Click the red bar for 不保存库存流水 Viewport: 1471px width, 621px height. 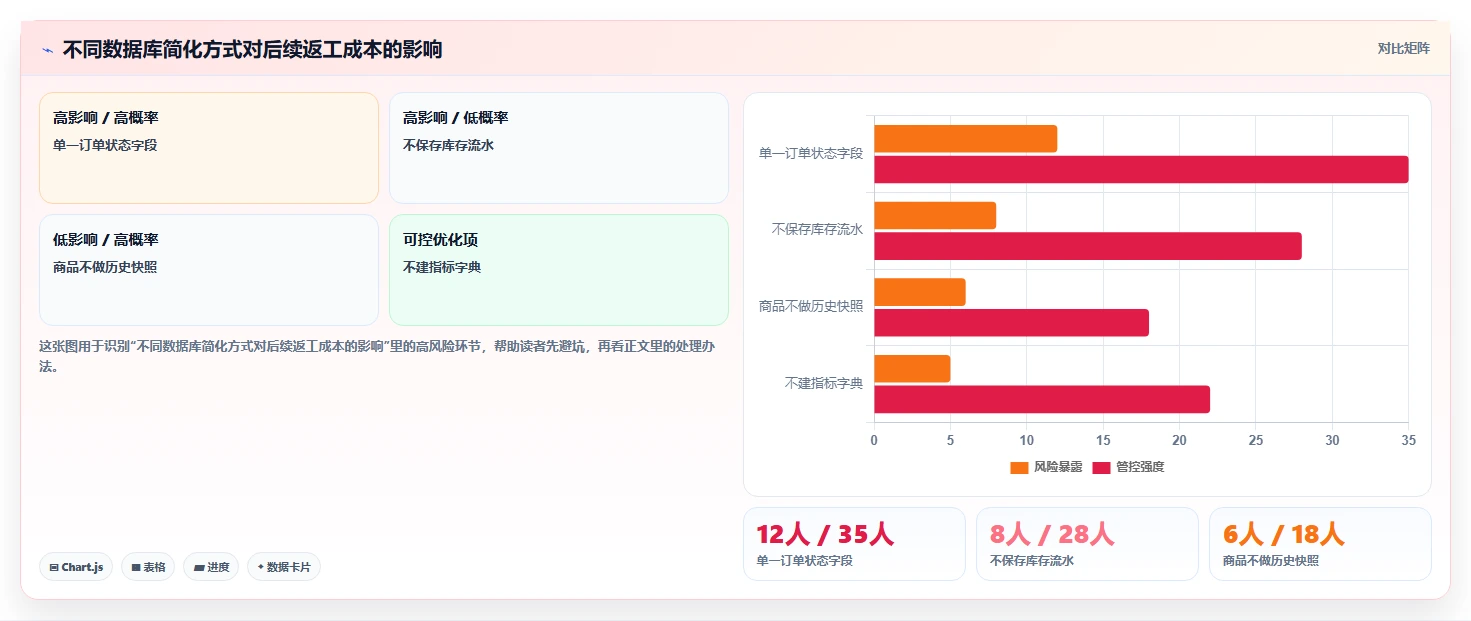click(1088, 246)
